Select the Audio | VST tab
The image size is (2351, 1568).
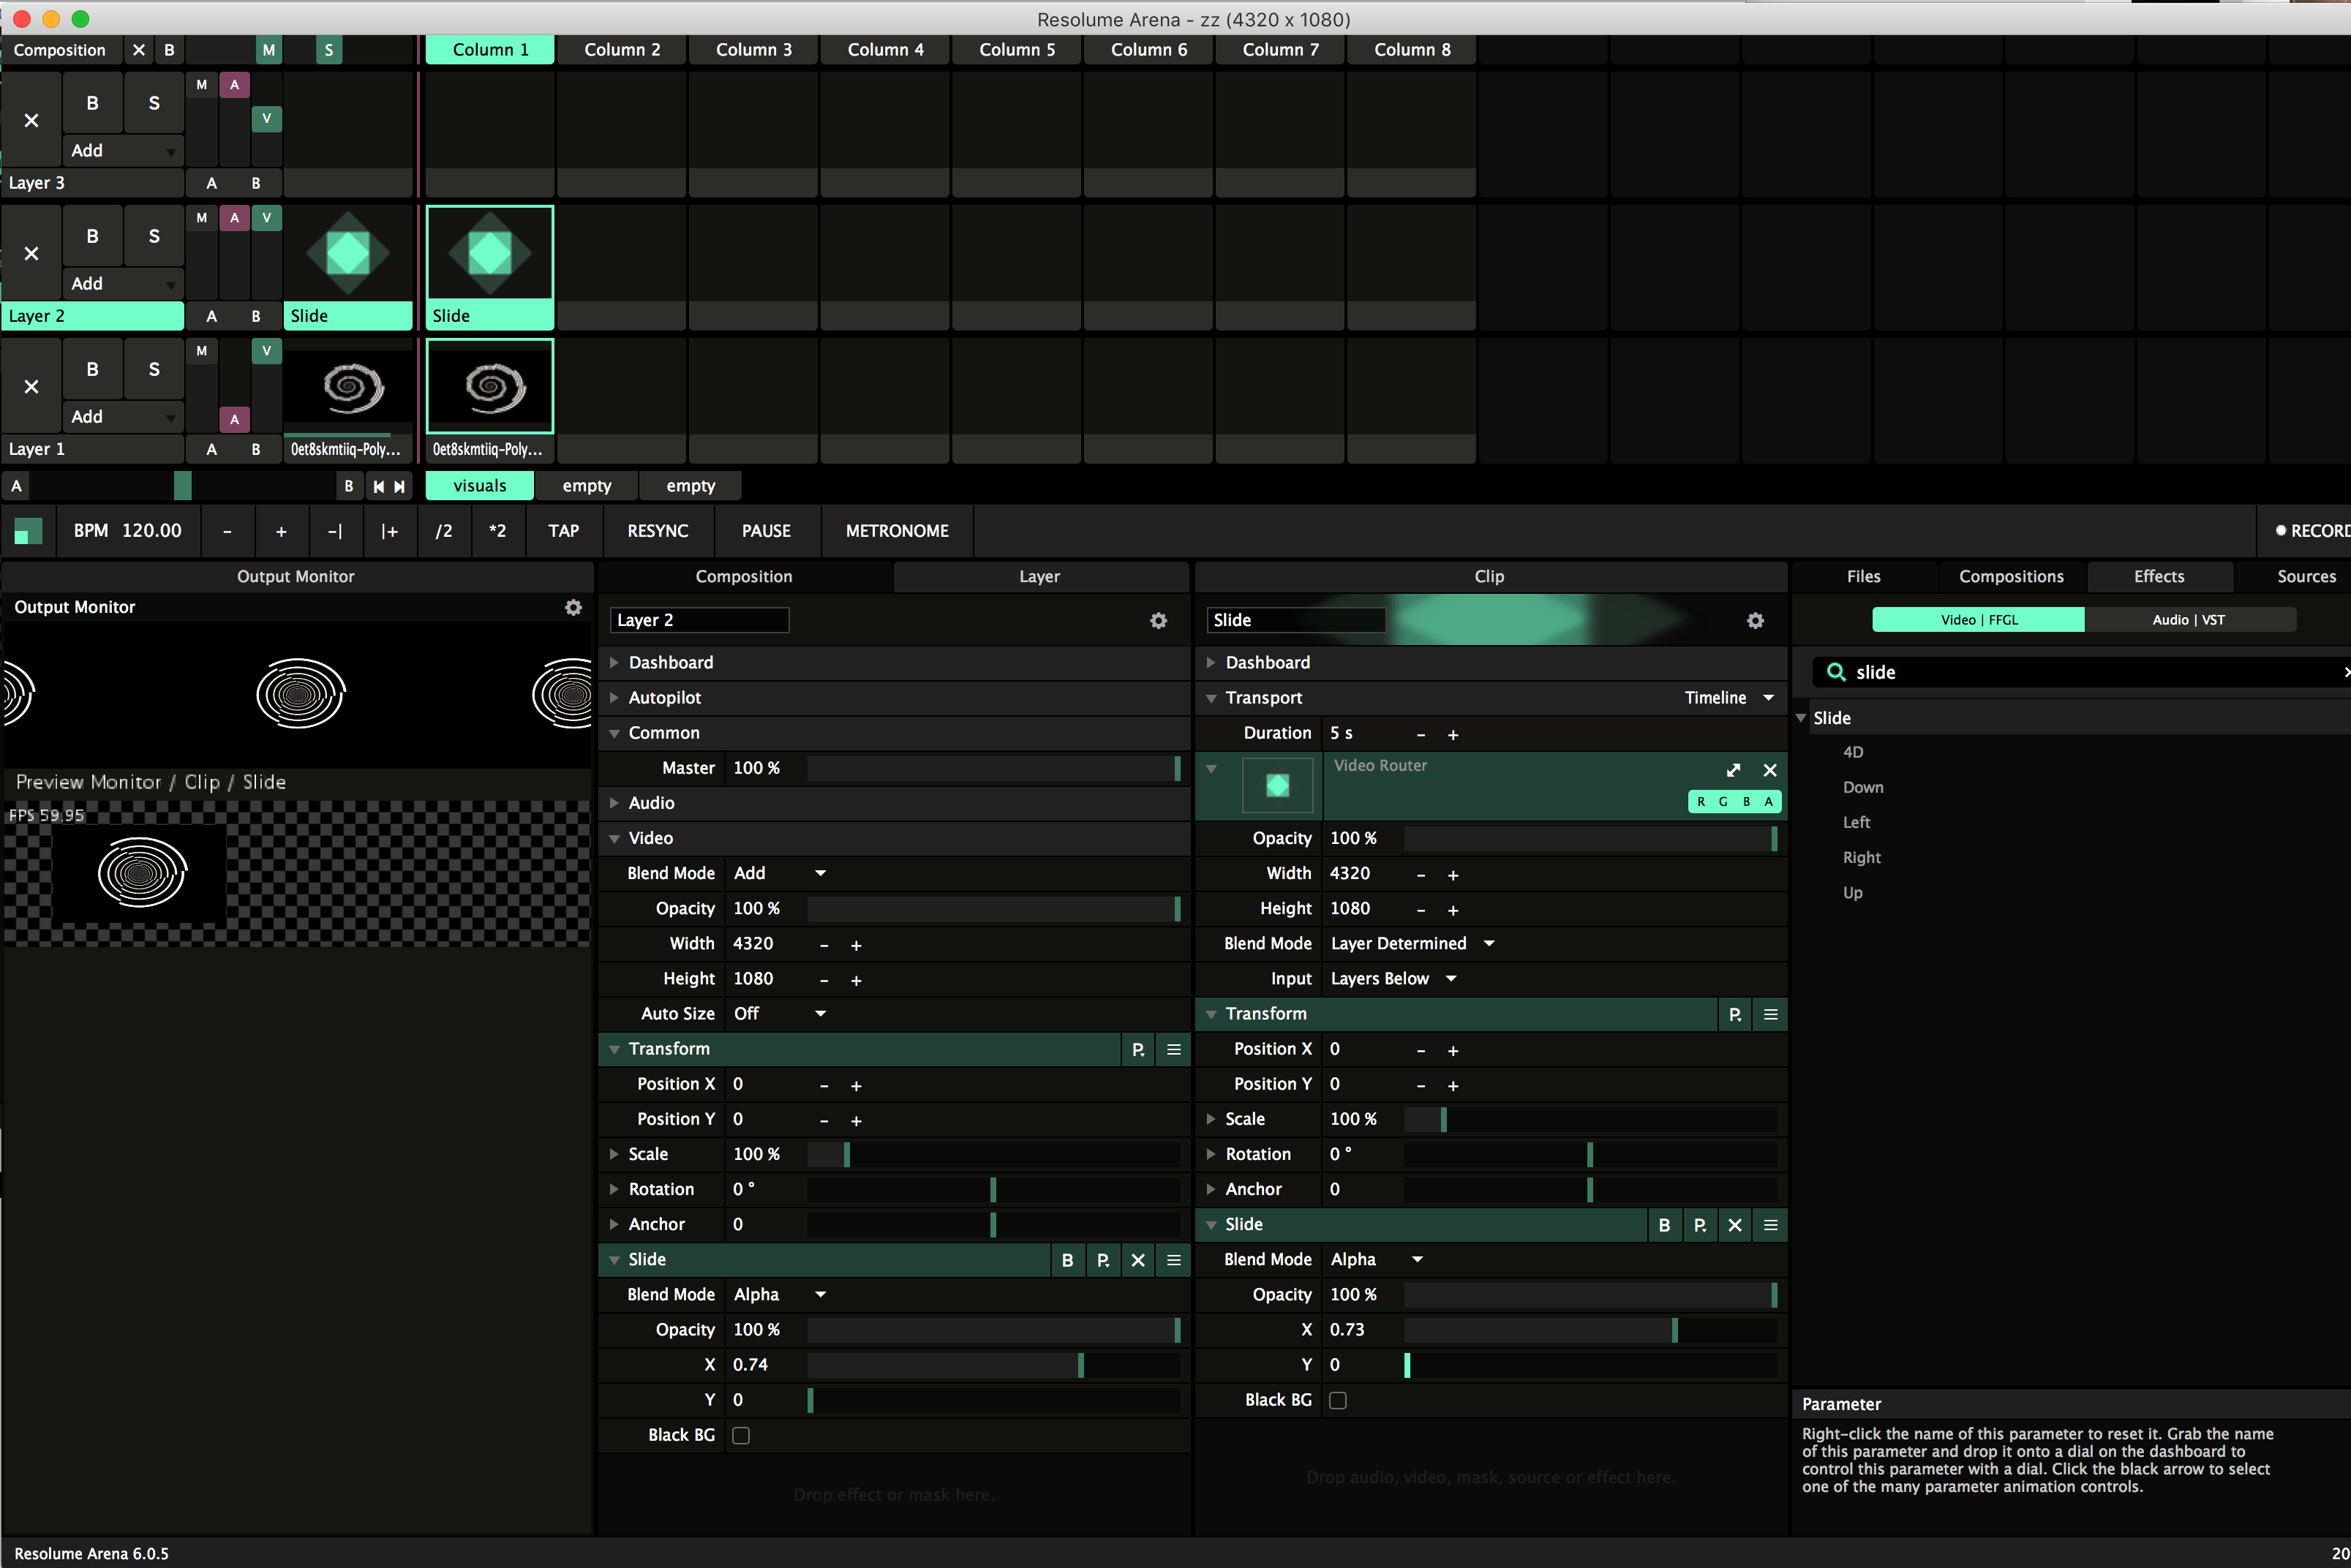[2188, 620]
